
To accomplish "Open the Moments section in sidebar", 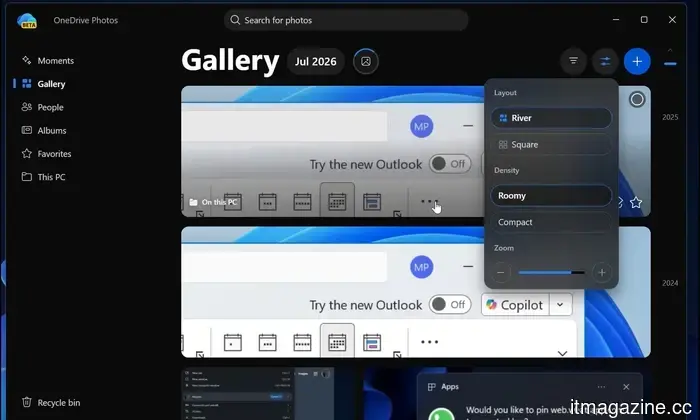I will (48, 60).
